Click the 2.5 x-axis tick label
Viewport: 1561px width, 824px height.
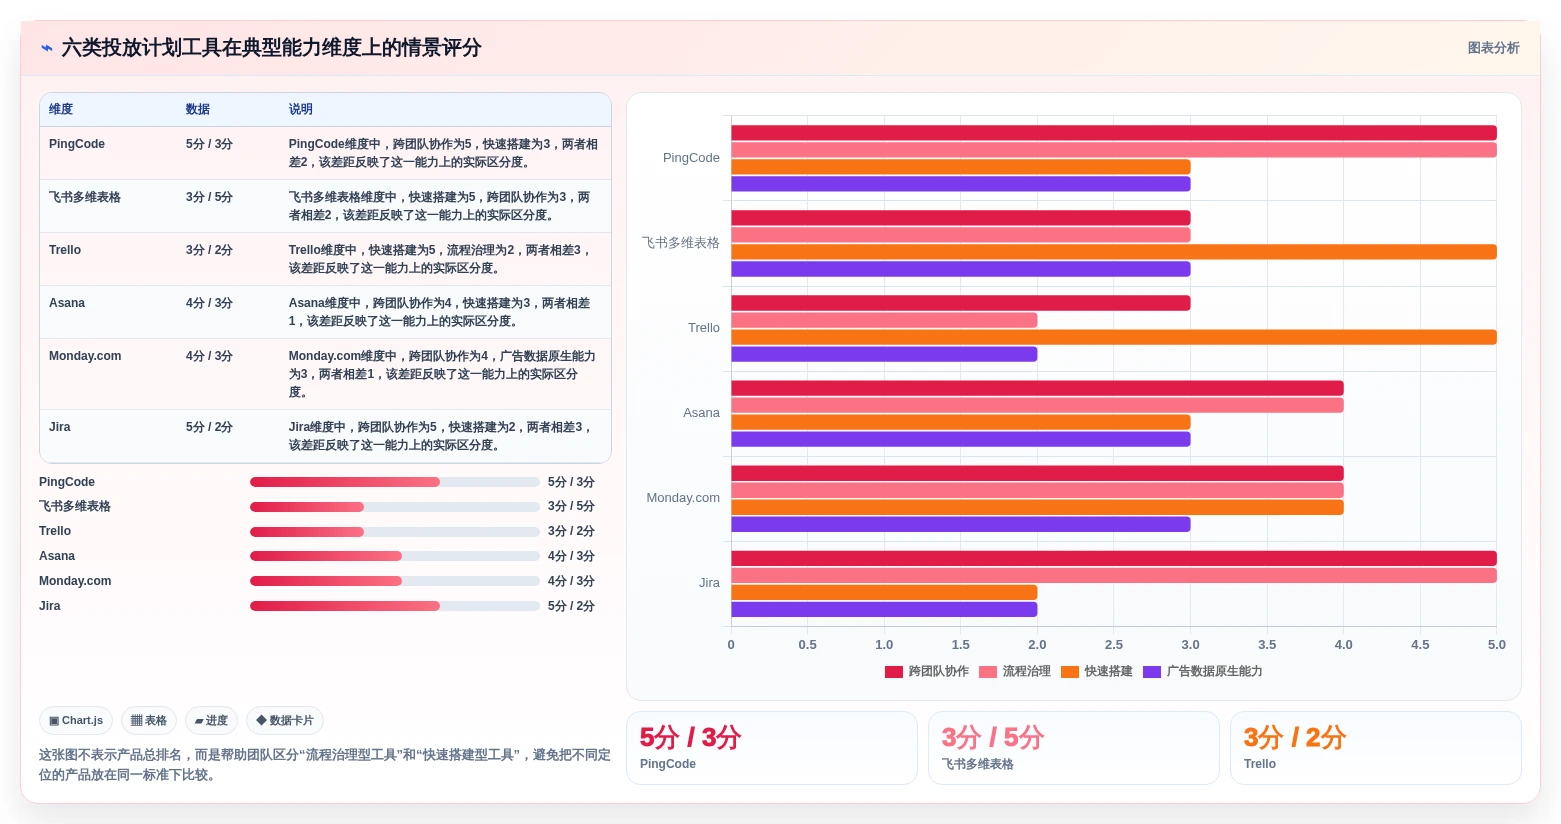(1114, 645)
